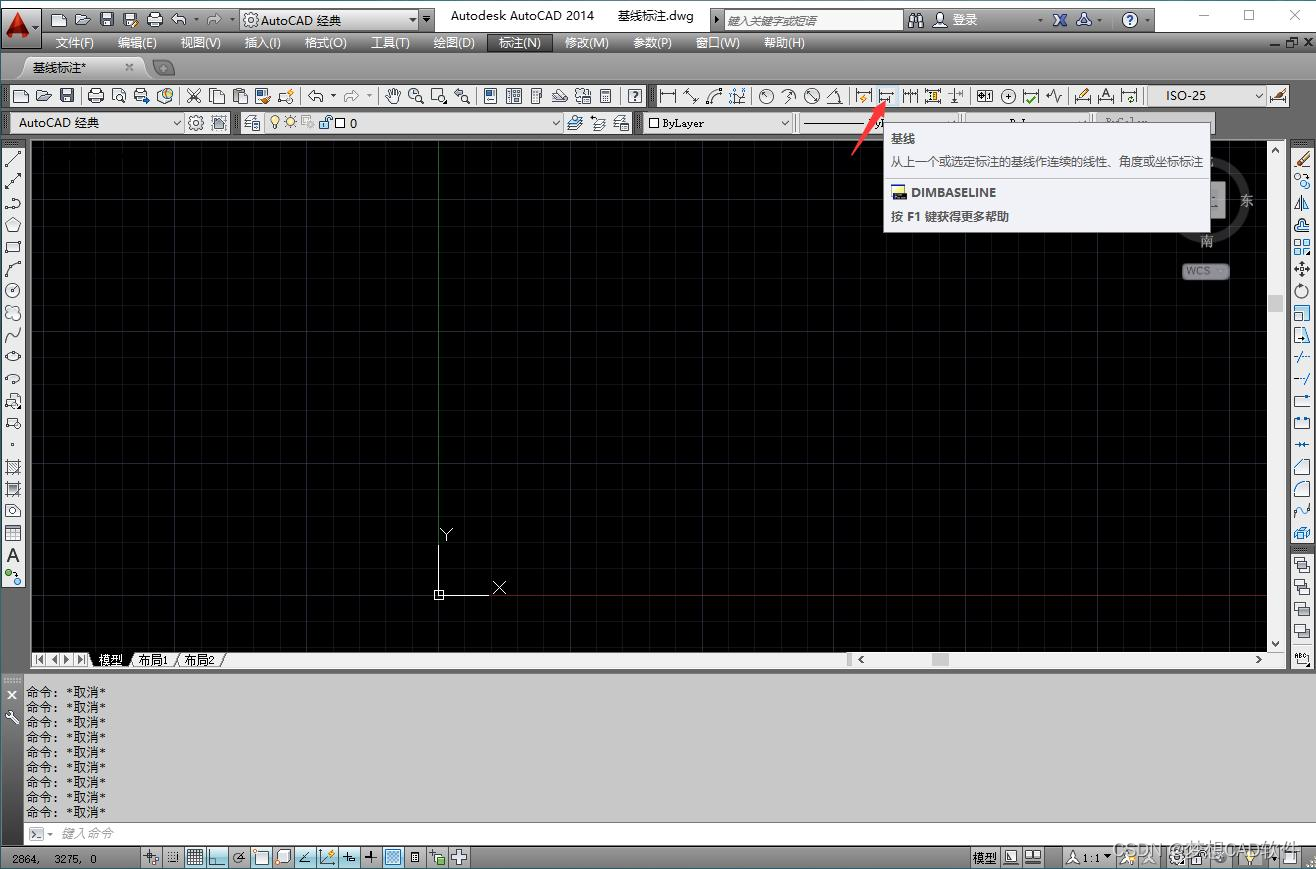This screenshot has width=1316, height=869.
Task: Switch to the 布局1 layout tab
Action: (153, 660)
